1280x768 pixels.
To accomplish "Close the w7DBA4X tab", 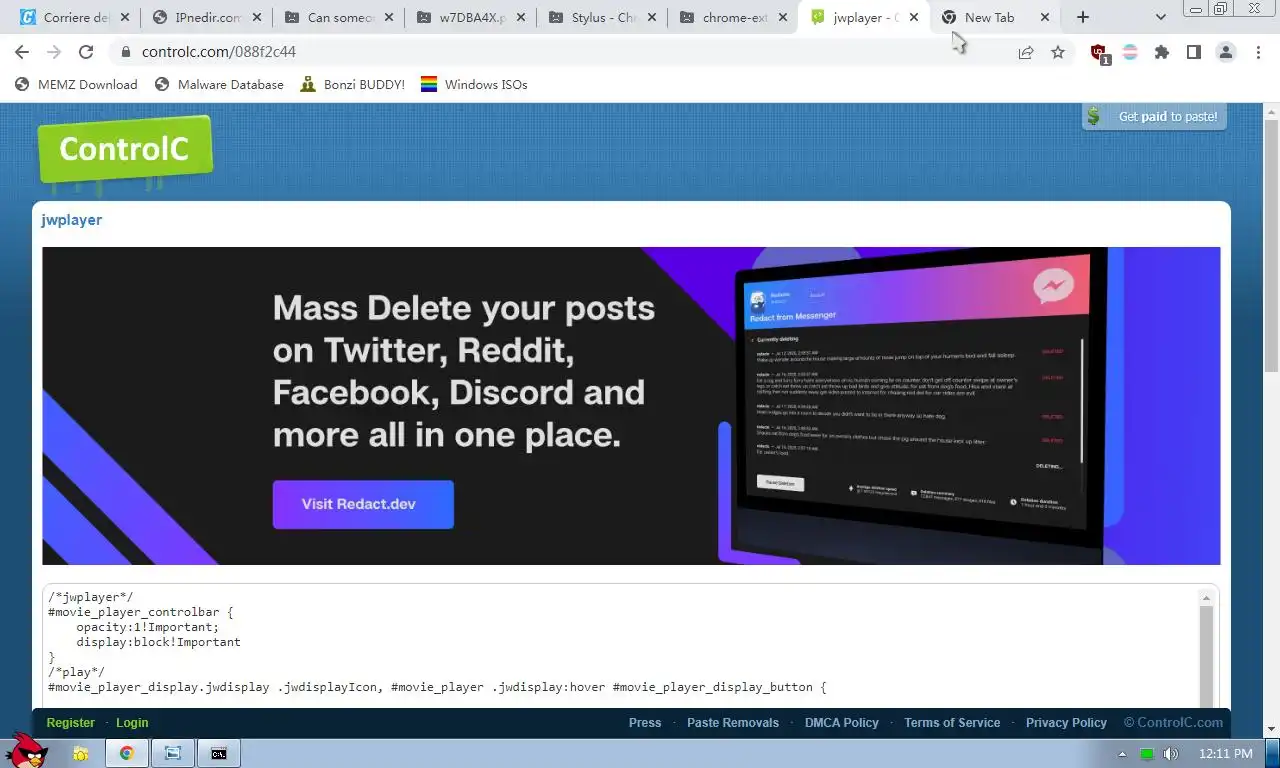I will coord(520,17).
